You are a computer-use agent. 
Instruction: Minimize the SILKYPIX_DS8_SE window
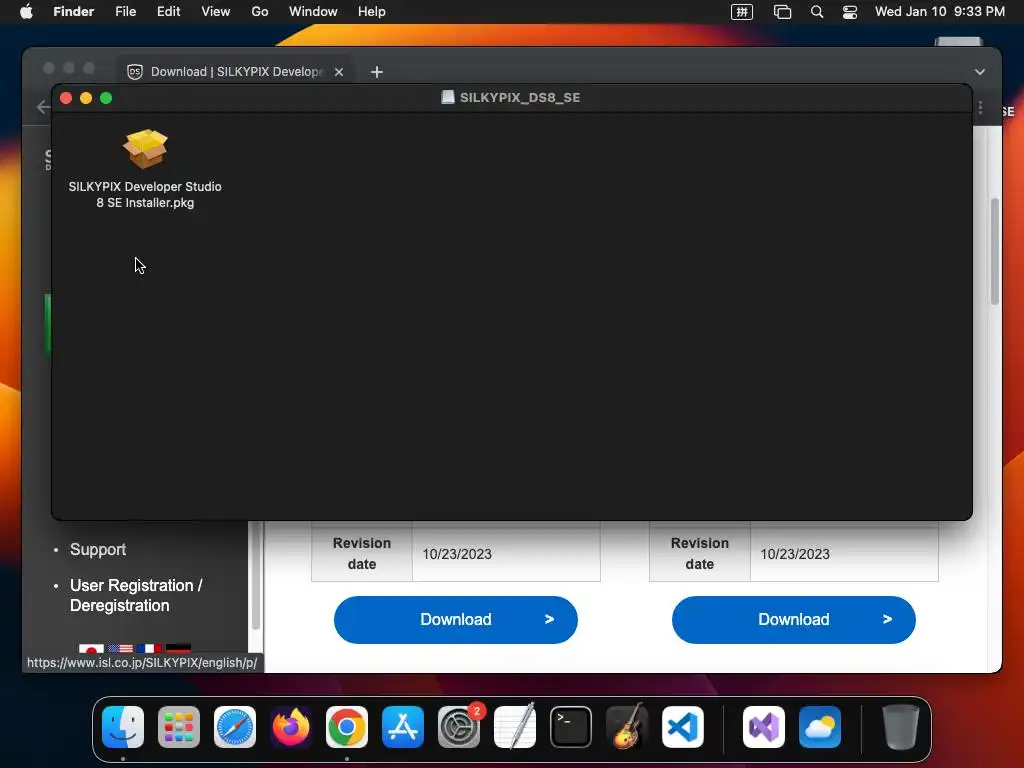86,98
